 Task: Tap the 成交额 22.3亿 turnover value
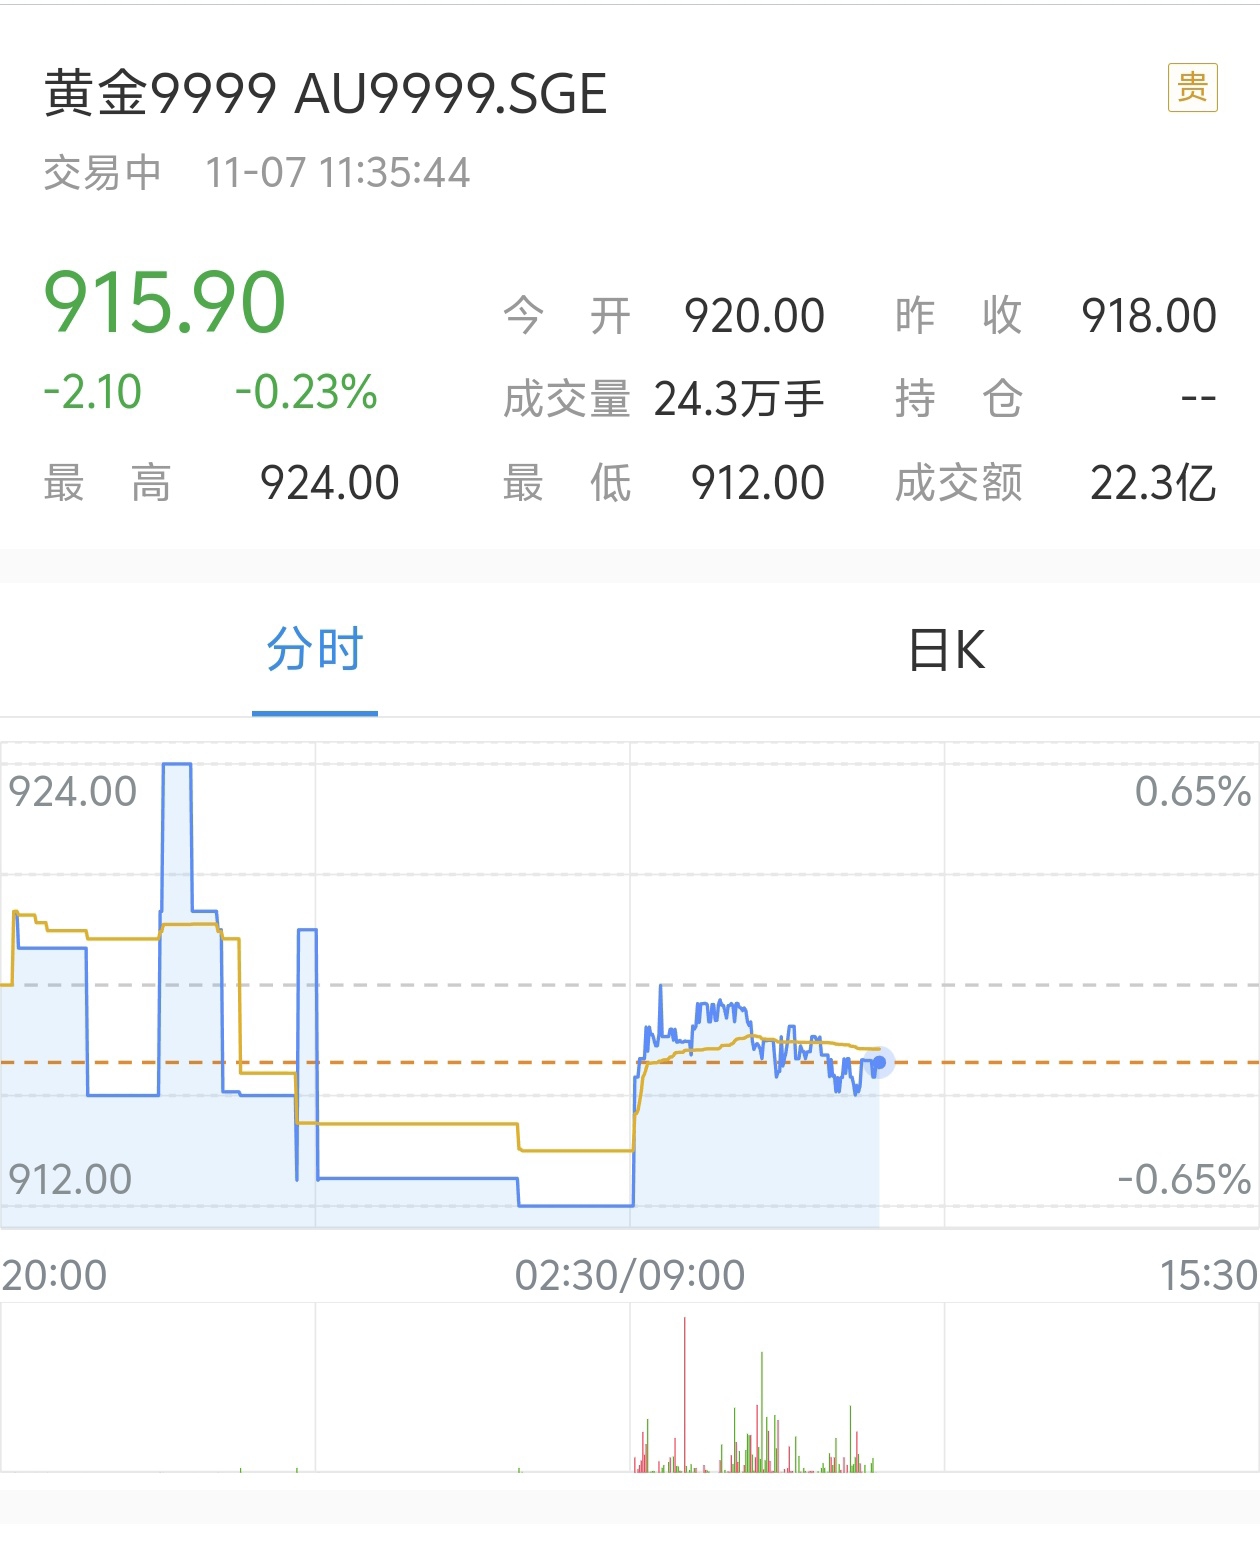point(1152,483)
